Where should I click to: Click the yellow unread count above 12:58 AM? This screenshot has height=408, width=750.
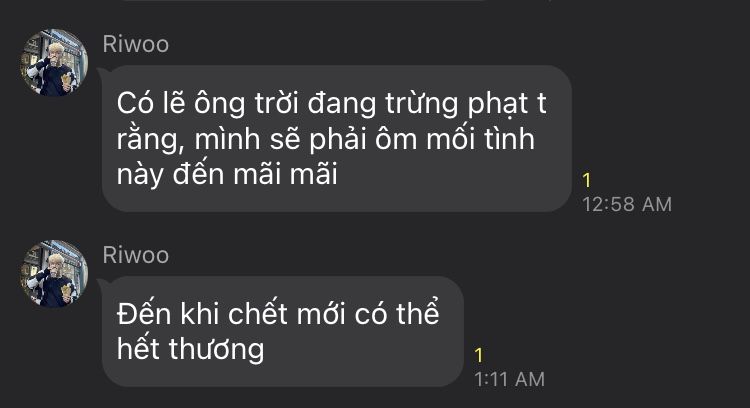click(x=587, y=180)
